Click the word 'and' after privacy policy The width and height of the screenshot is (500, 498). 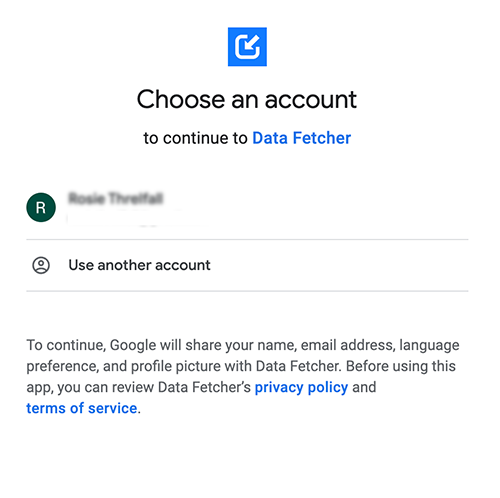point(364,387)
